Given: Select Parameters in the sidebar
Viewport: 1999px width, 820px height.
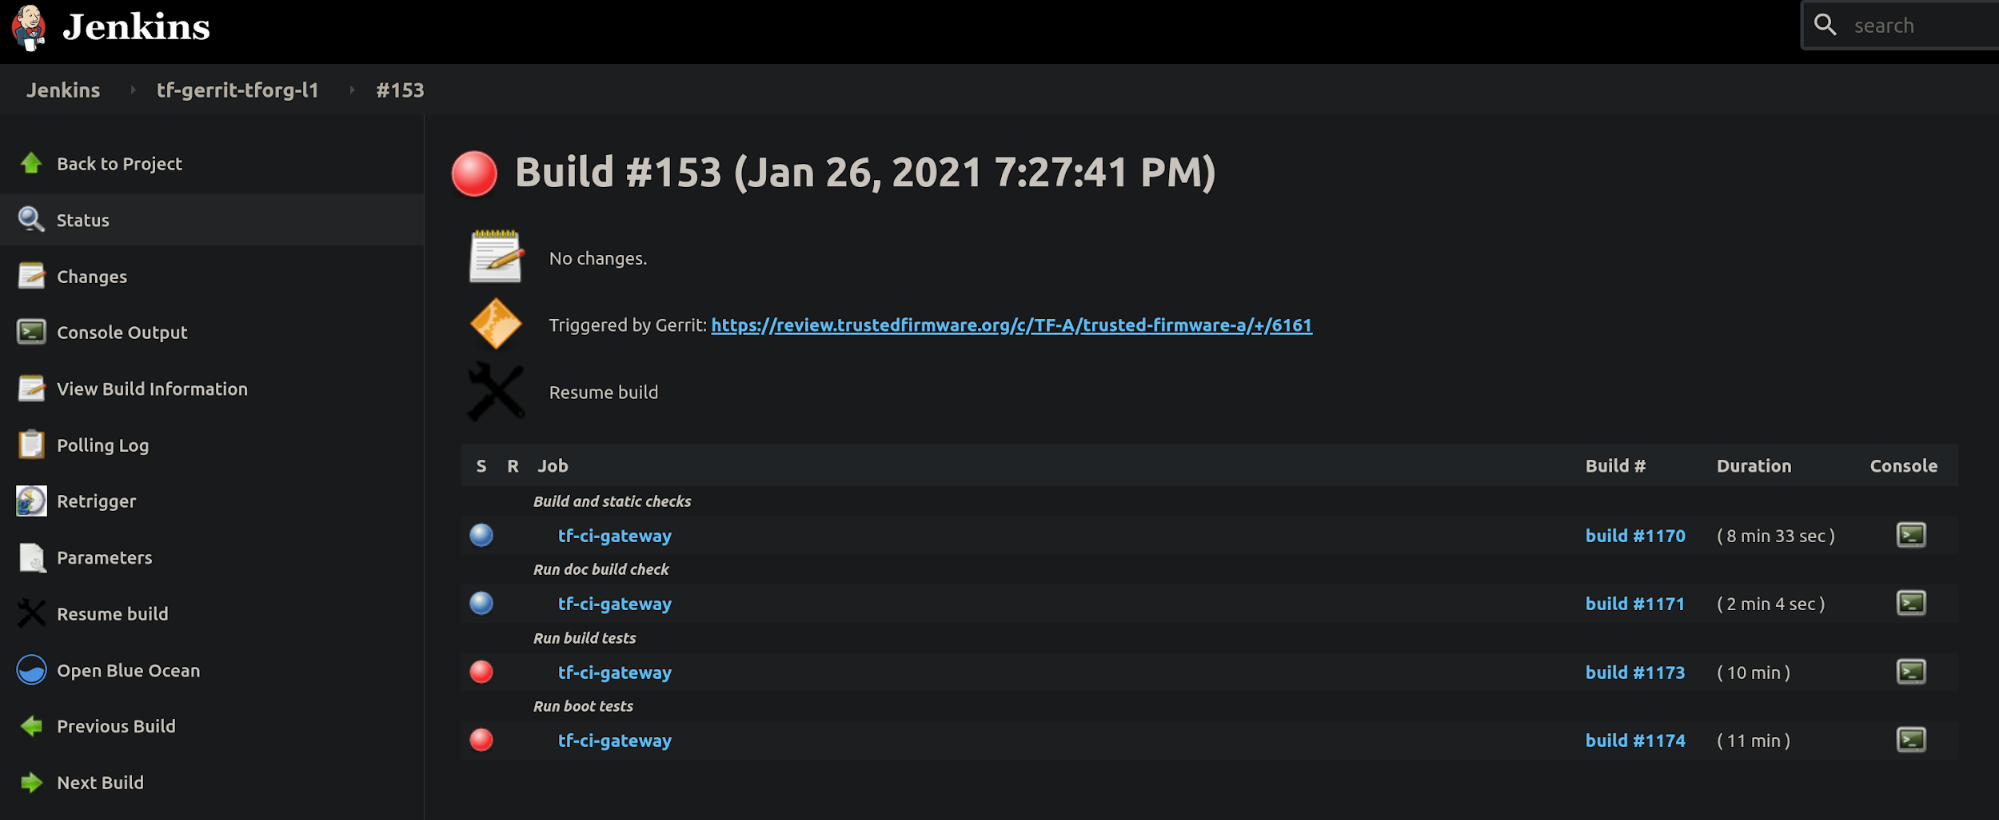Looking at the screenshot, I should (104, 558).
